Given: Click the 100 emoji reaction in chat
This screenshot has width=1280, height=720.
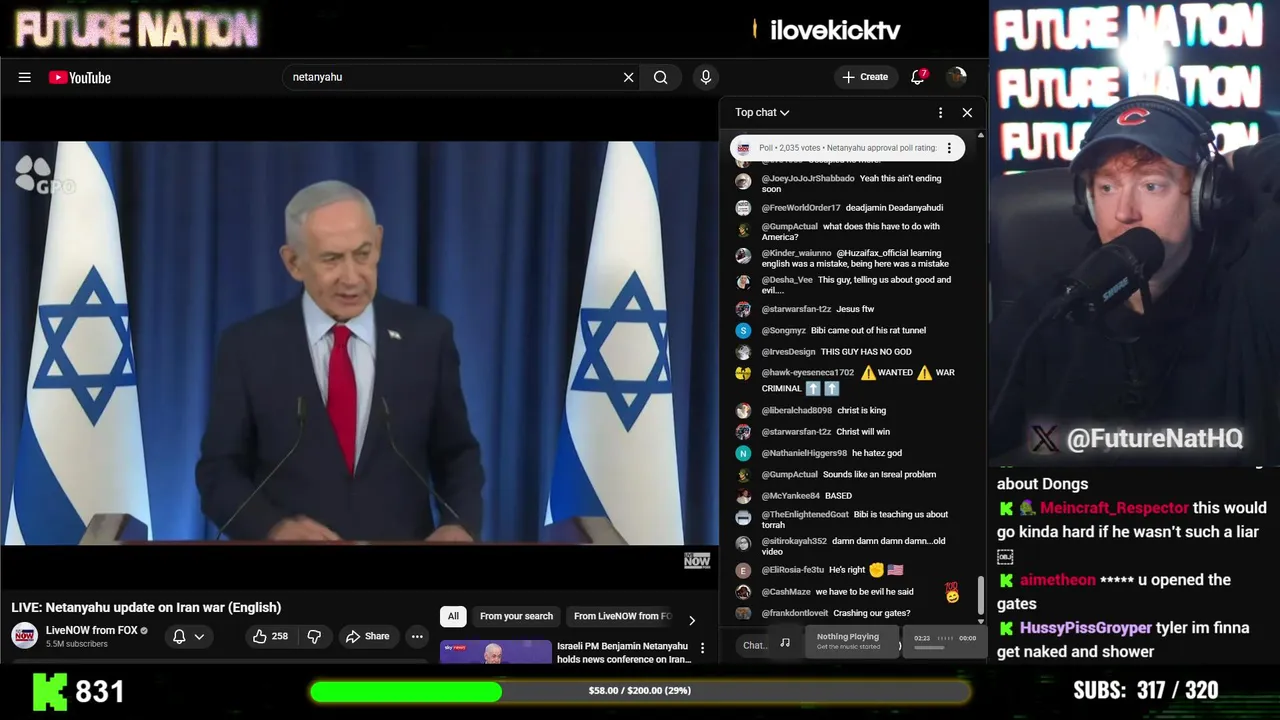Looking at the screenshot, I should 952,592.
